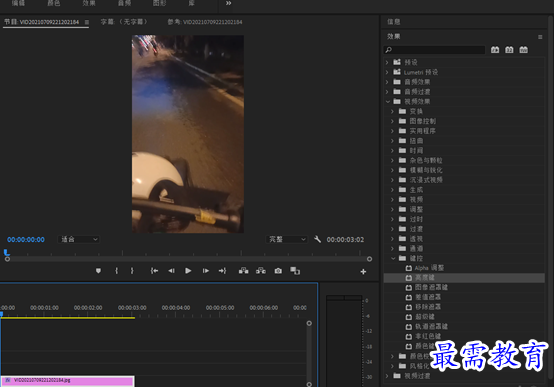Open the 颜色 workspace tab
Screen dimensions: 554x387
pyautogui.click(x=54, y=3)
